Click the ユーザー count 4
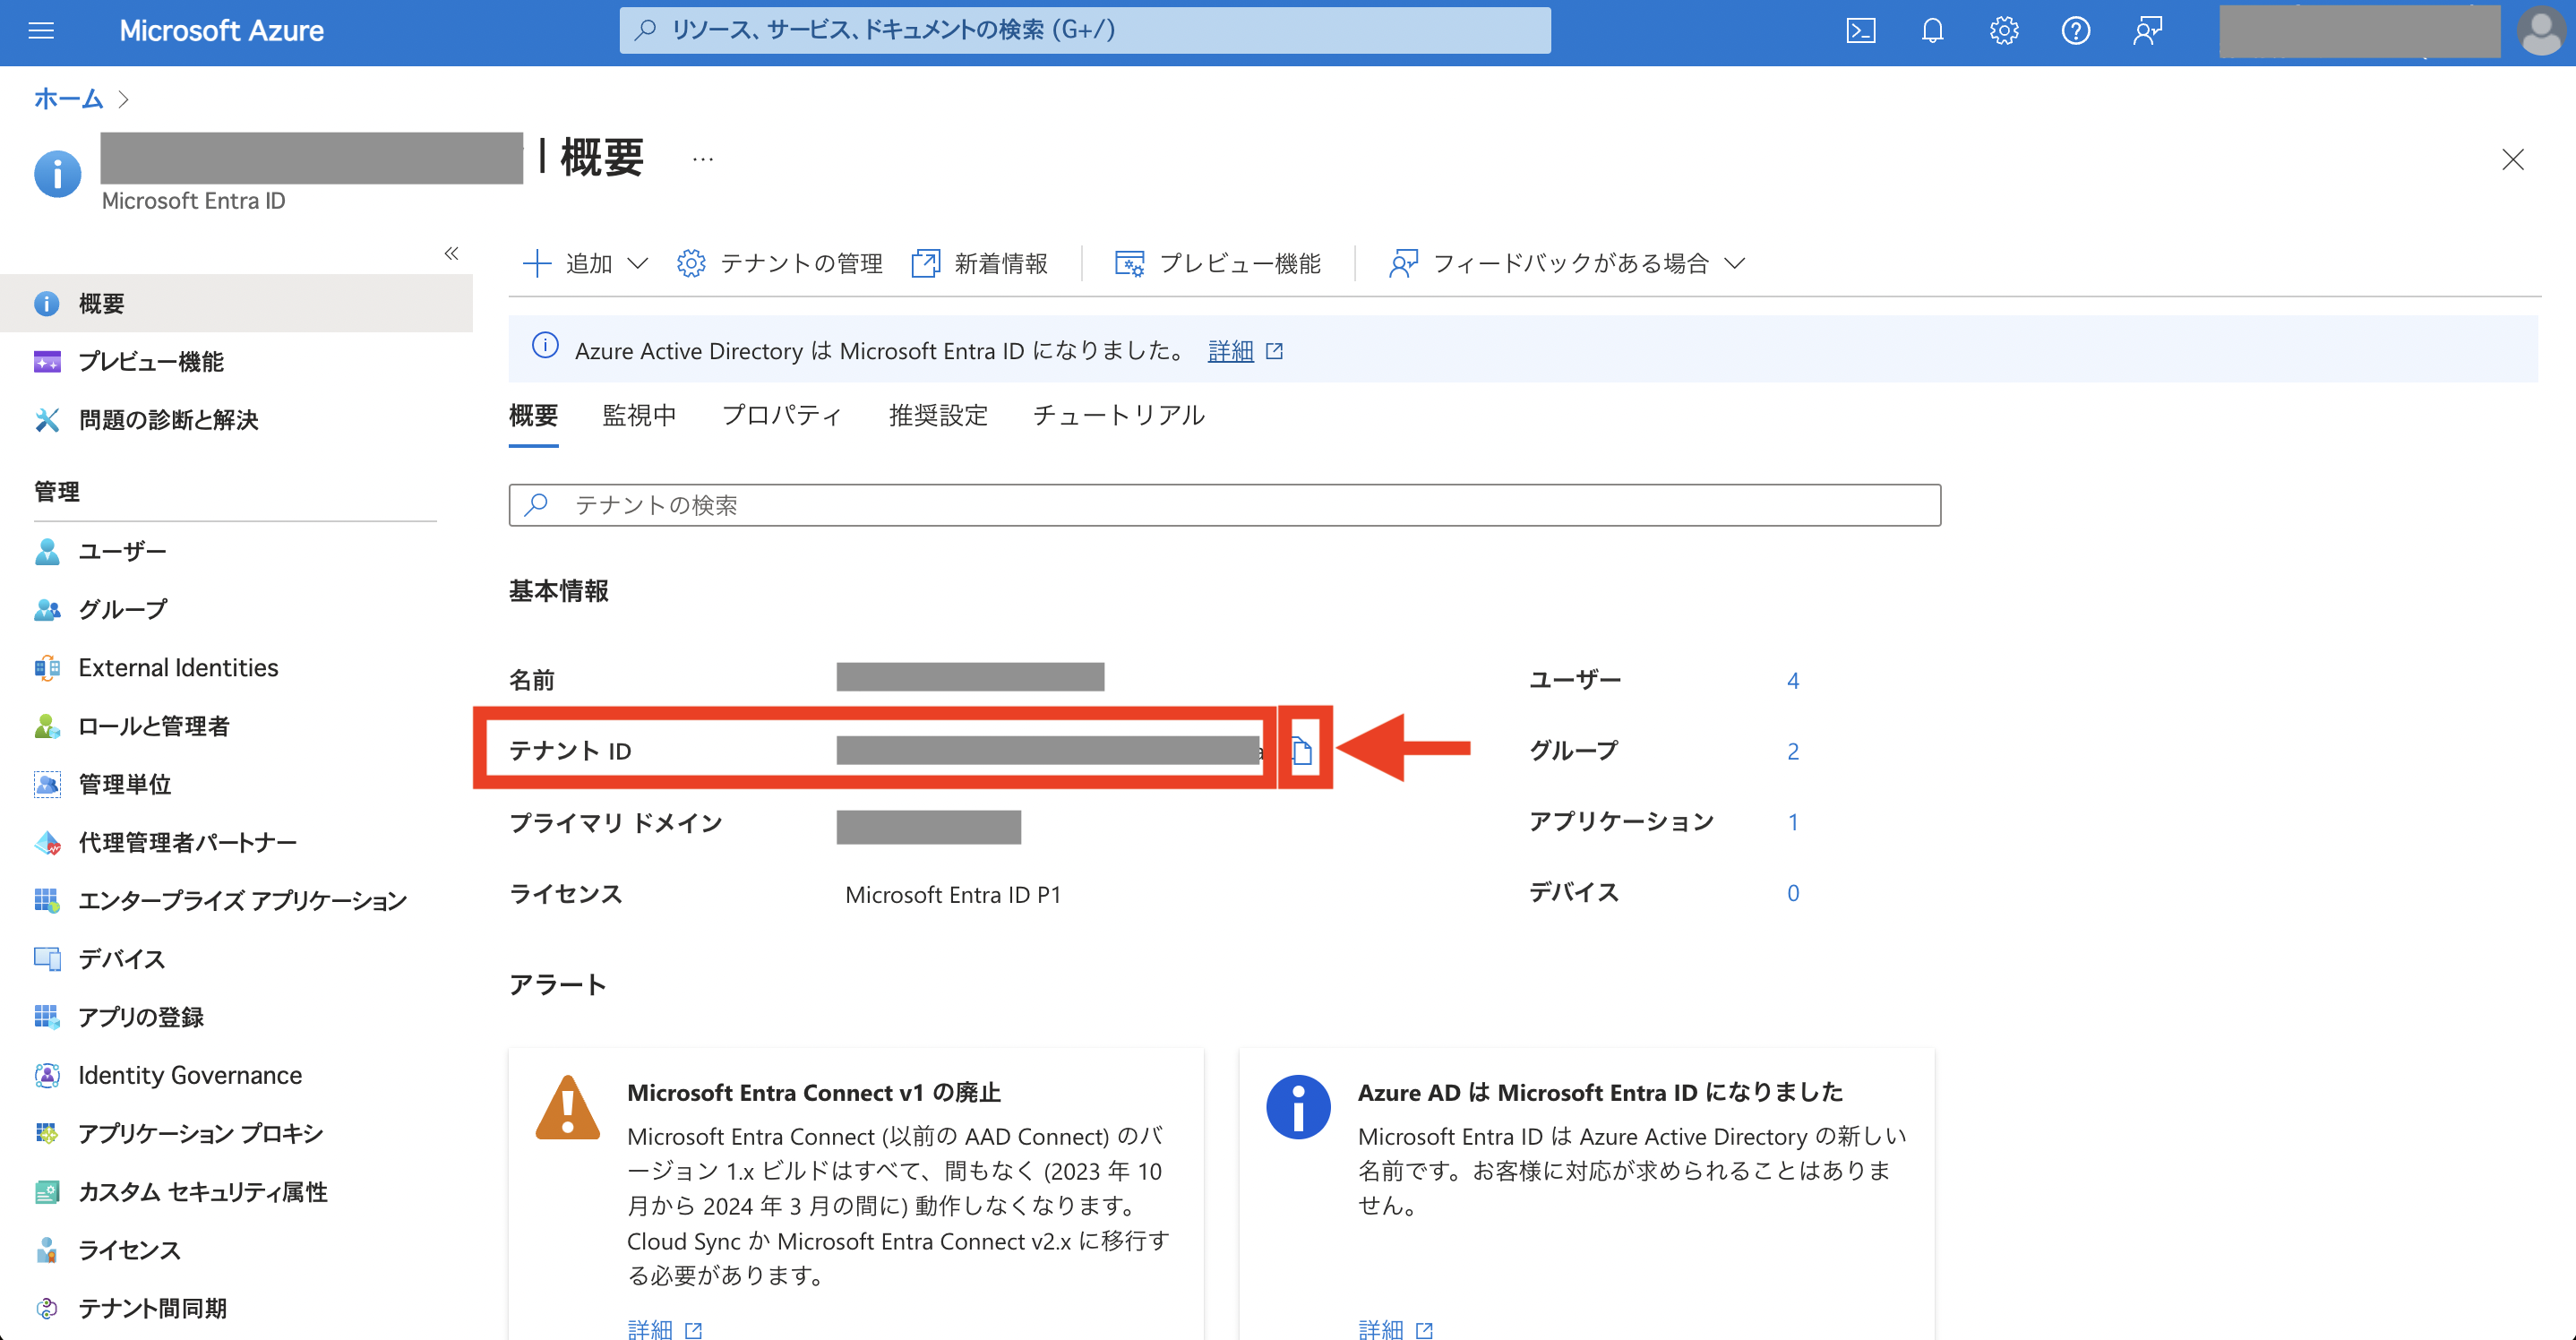This screenshot has width=2576, height=1340. click(x=1793, y=681)
